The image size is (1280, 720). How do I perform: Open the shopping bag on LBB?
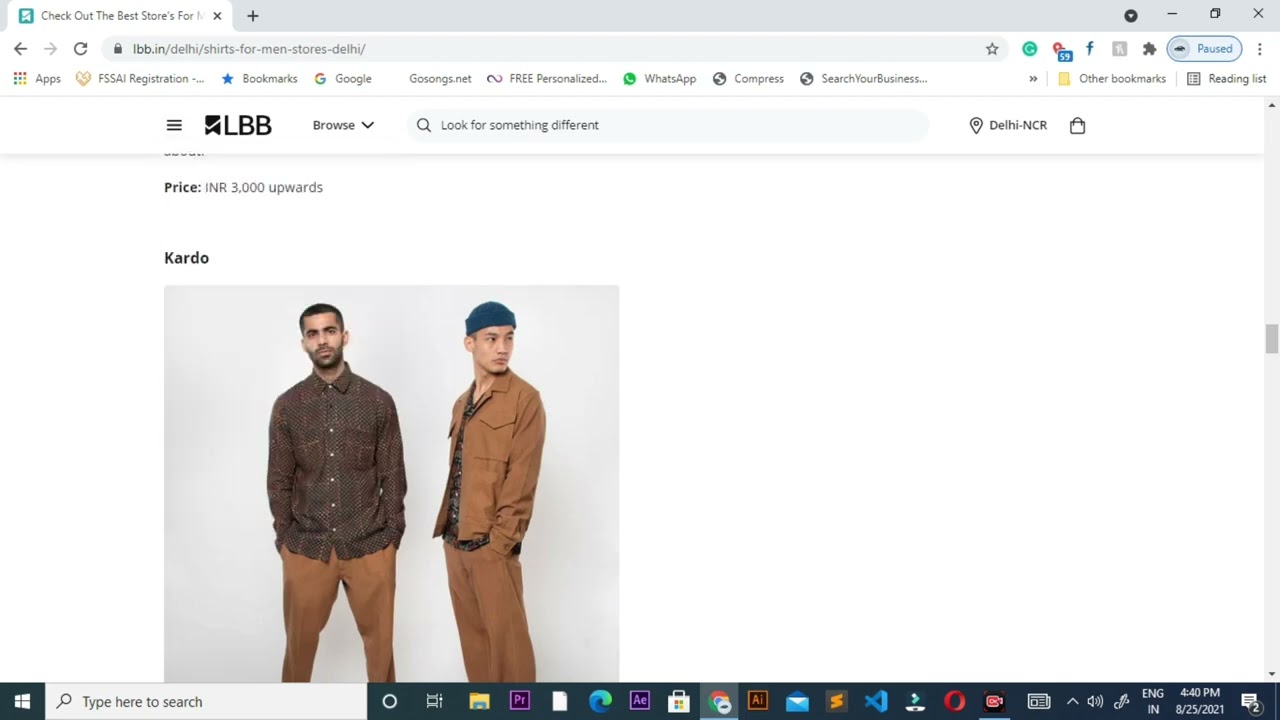click(x=1077, y=125)
